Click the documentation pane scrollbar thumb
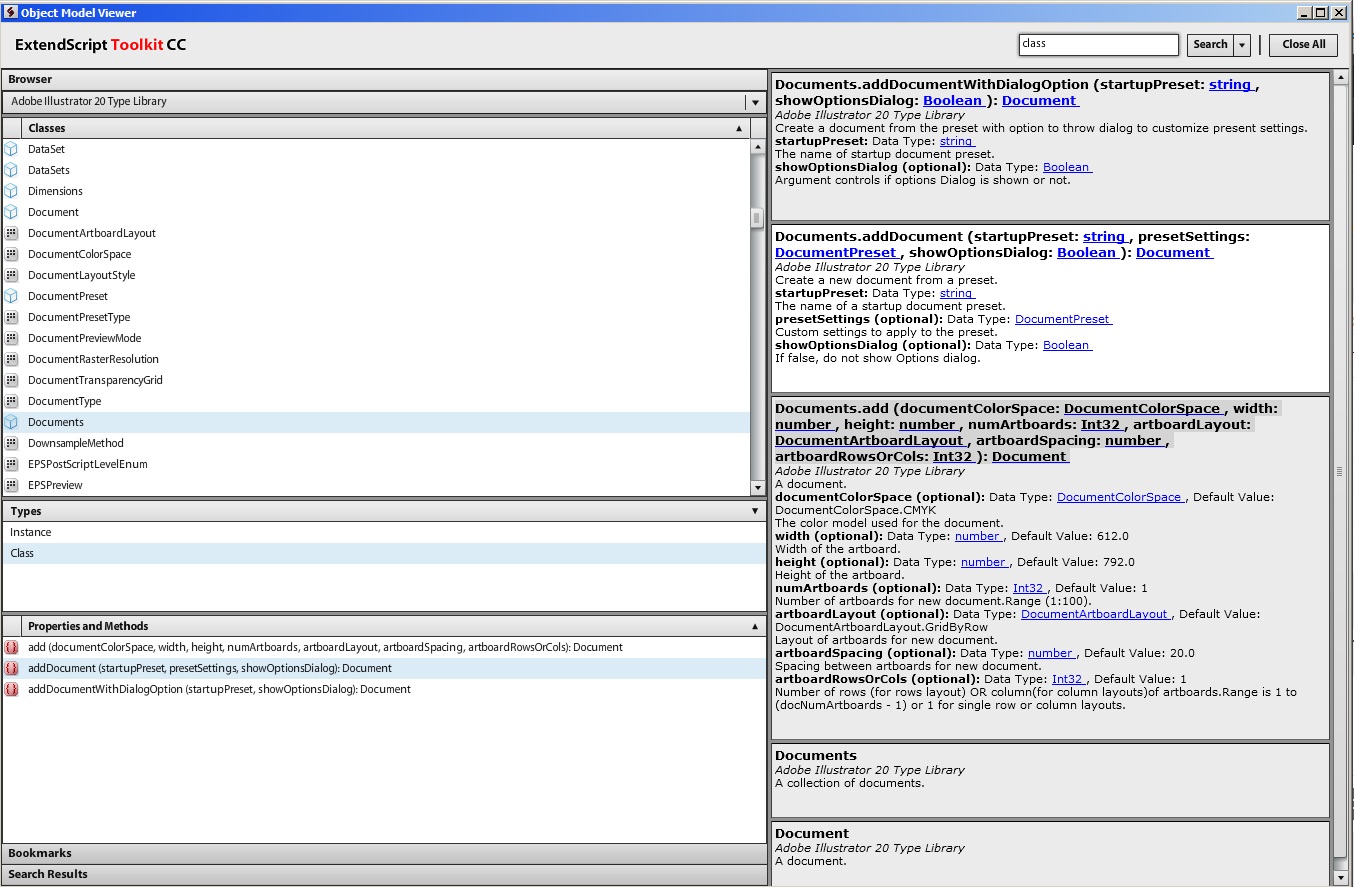 click(x=1341, y=471)
